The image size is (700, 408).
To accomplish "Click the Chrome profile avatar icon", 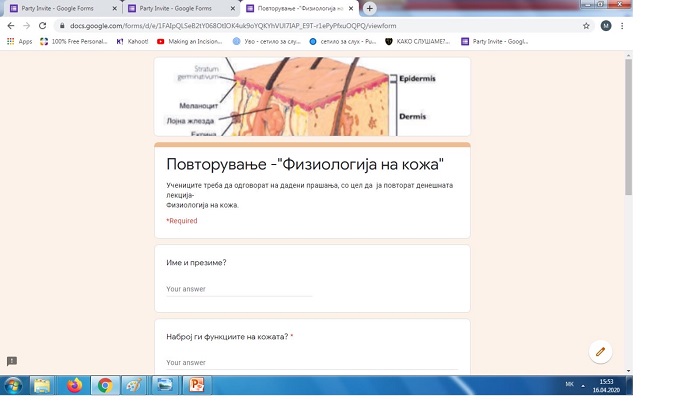I will point(605,25).
